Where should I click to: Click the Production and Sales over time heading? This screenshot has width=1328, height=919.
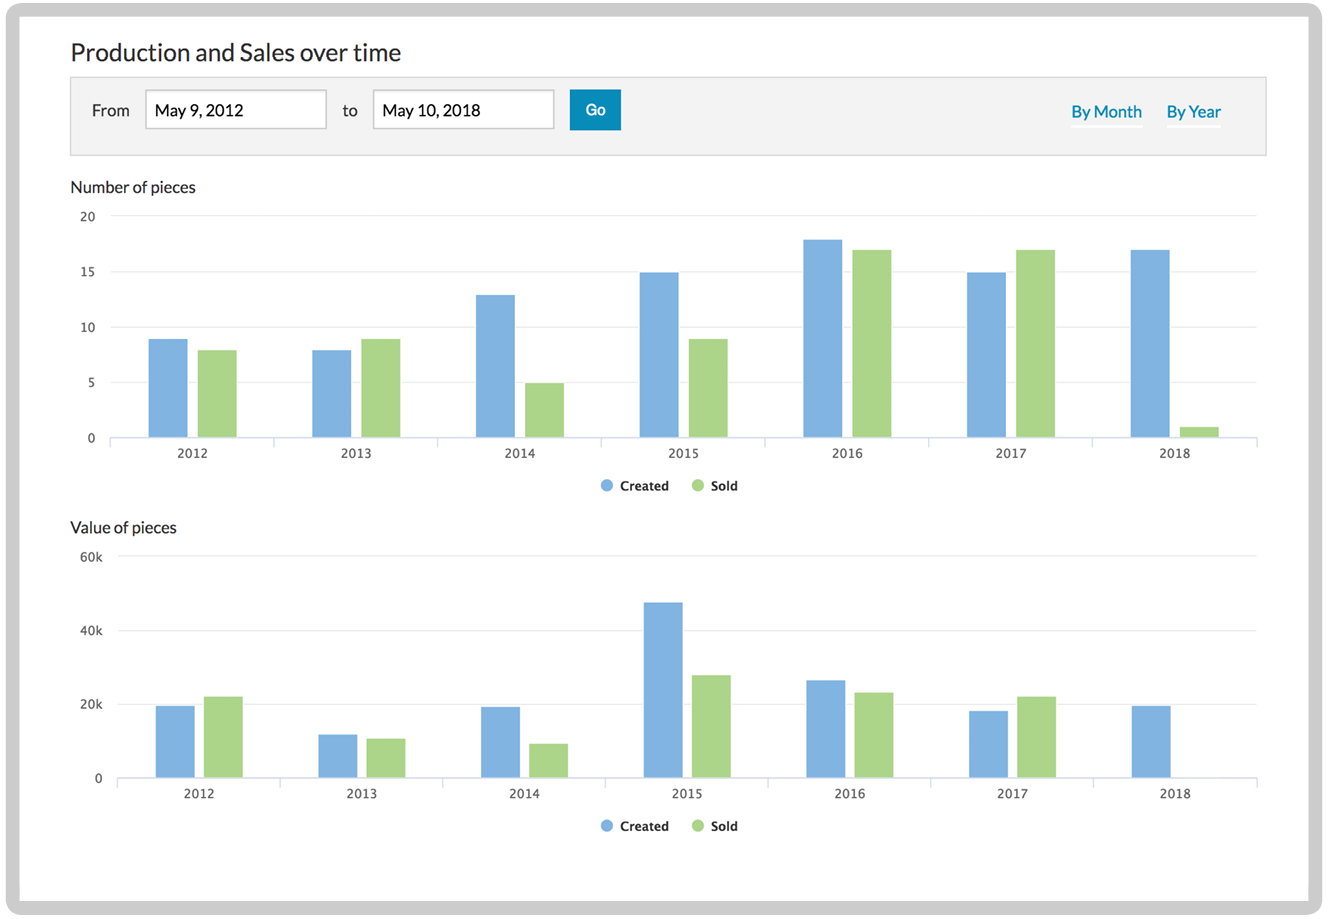pos(235,52)
